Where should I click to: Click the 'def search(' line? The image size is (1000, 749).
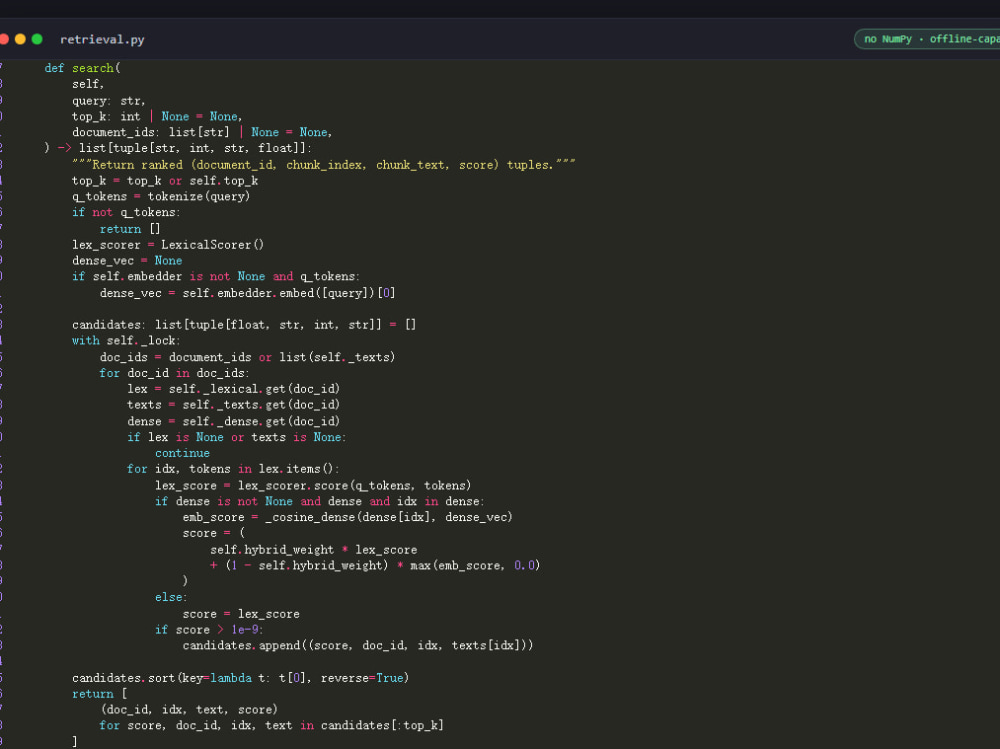pyautogui.click(x=82, y=68)
